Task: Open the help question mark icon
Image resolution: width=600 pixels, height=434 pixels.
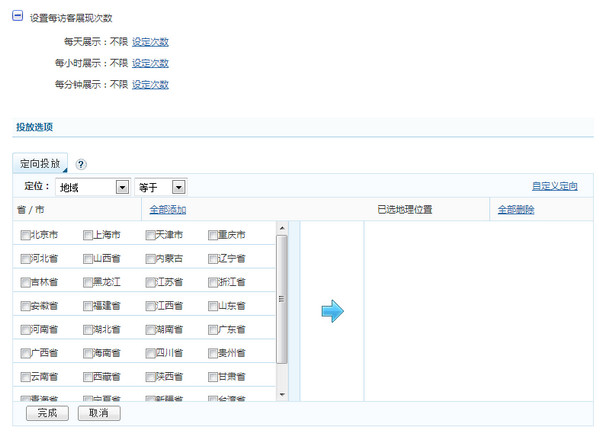Action: tap(81, 164)
